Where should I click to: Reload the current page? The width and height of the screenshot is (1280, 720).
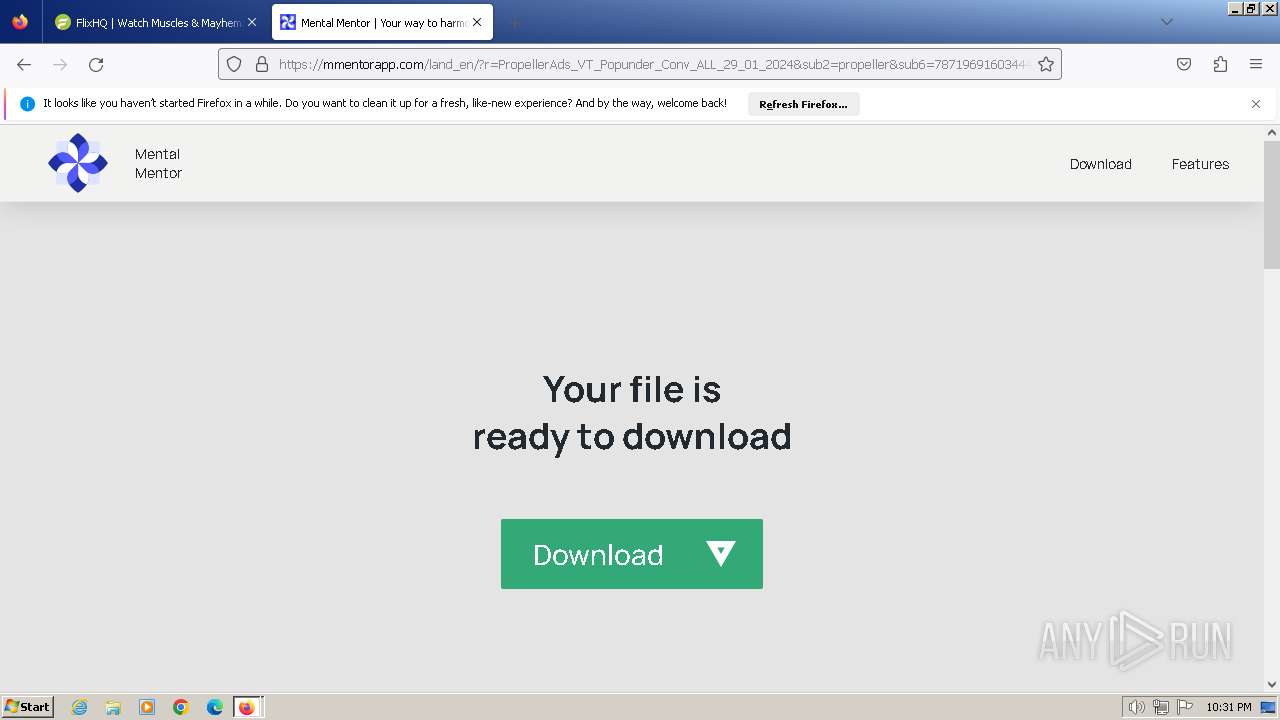96,64
